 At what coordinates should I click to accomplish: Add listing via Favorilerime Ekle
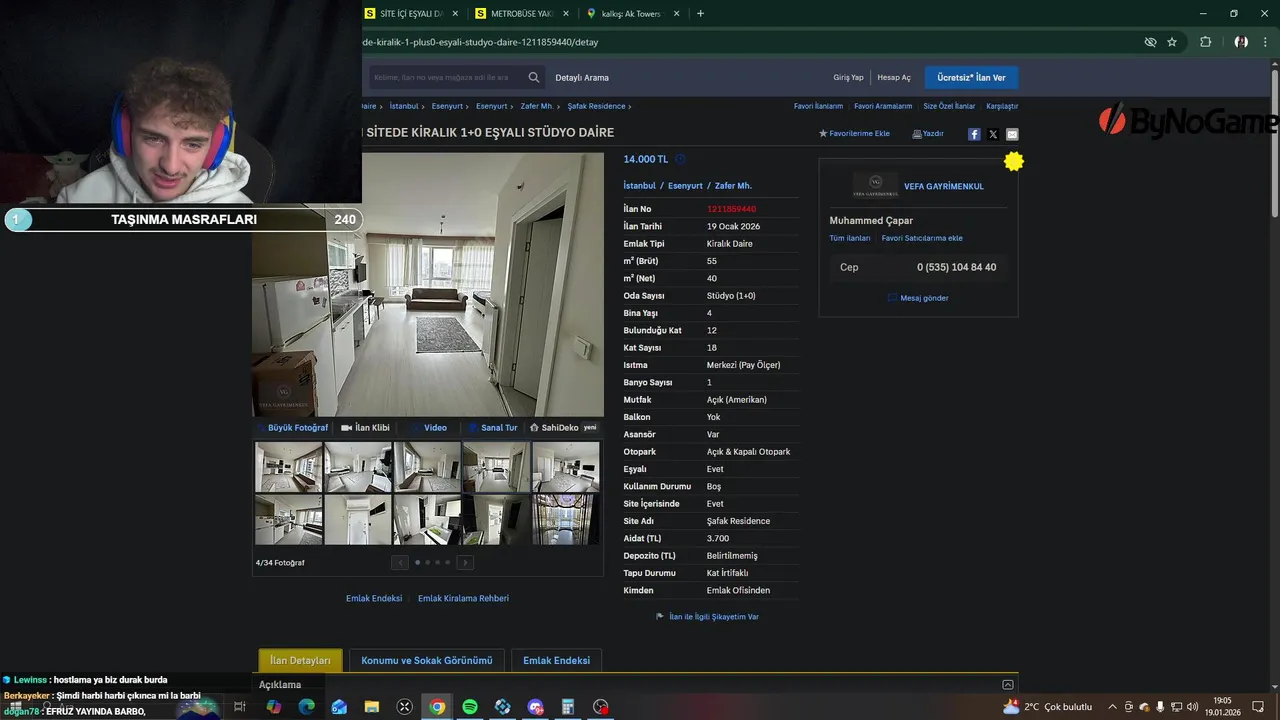pyautogui.click(x=854, y=133)
